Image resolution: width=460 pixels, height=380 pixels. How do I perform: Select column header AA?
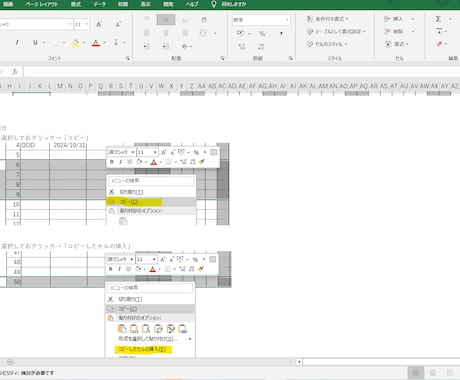[202, 86]
